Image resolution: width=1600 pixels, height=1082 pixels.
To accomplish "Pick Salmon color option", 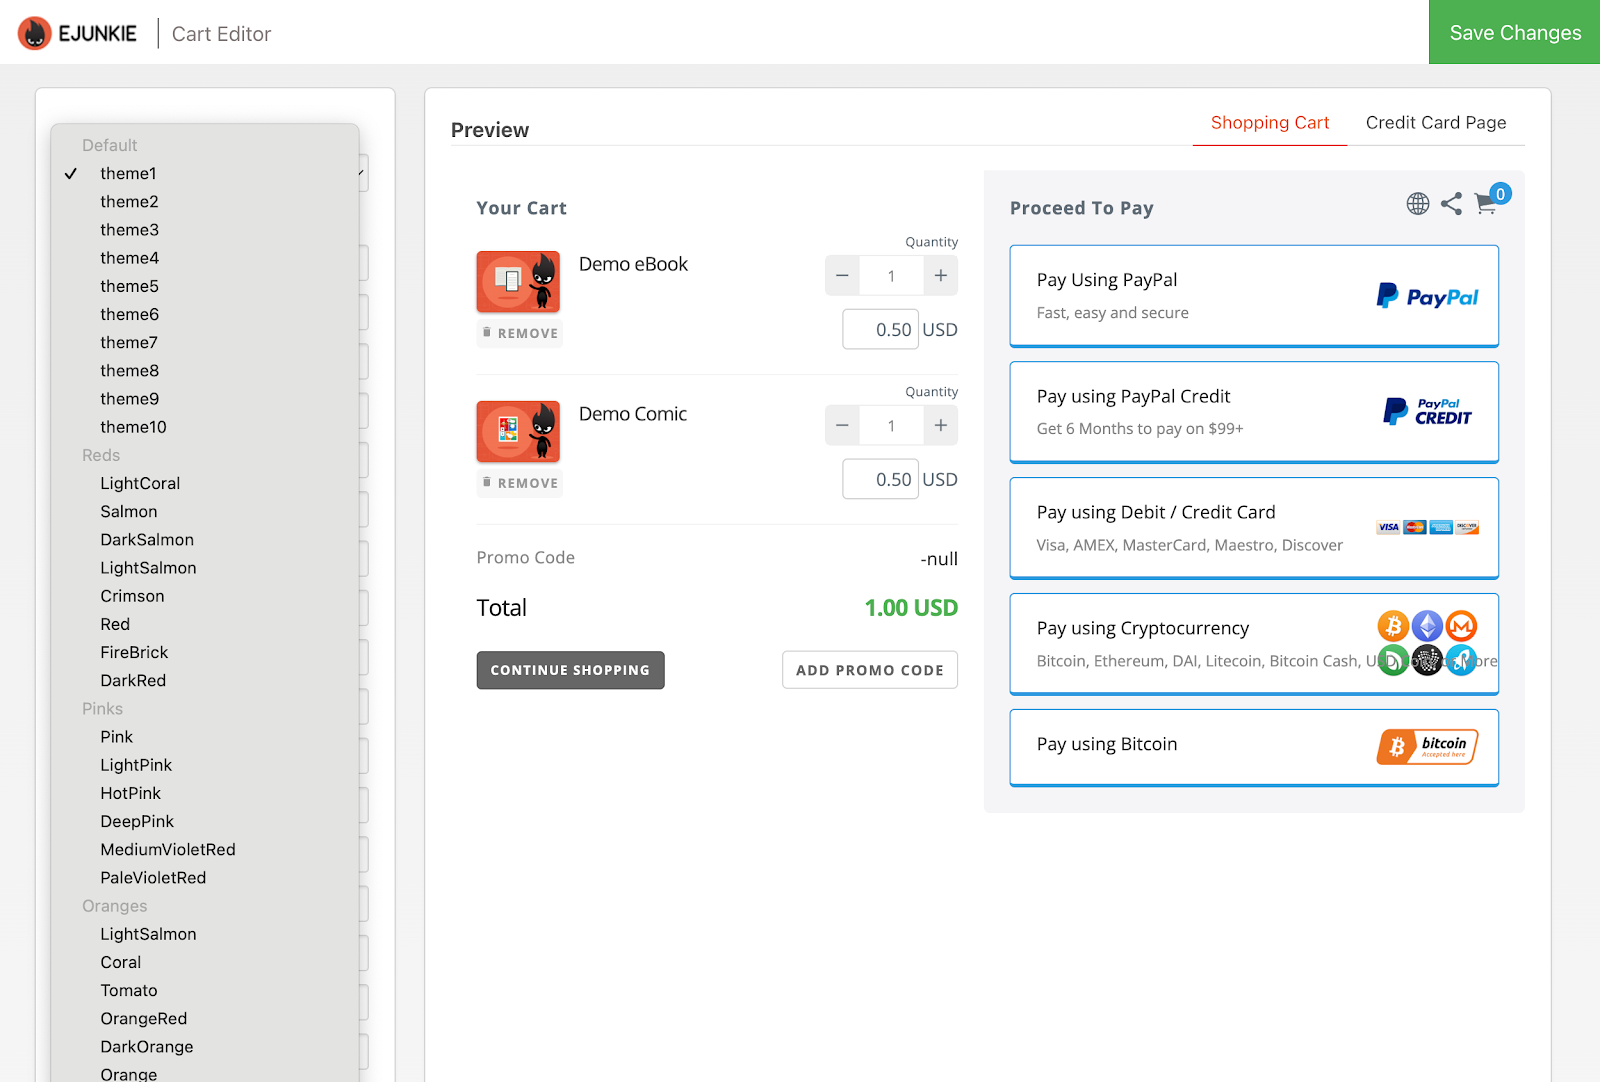I will pyautogui.click(x=205, y=511).
